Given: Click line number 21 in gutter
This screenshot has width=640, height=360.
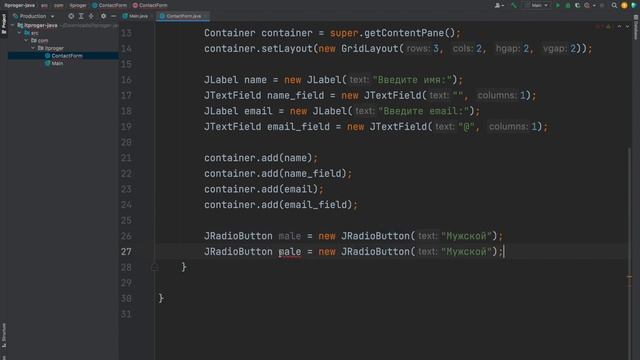Looking at the screenshot, I should pos(126,158).
